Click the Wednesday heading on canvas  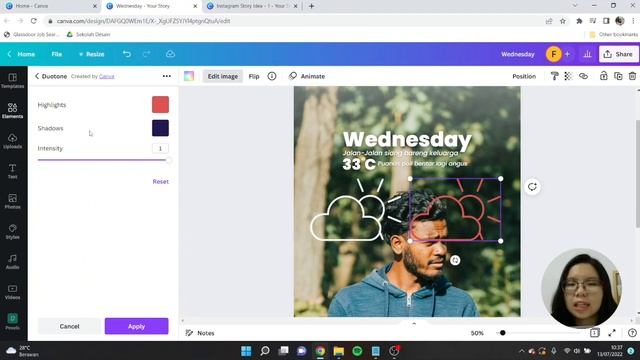click(x=407, y=139)
